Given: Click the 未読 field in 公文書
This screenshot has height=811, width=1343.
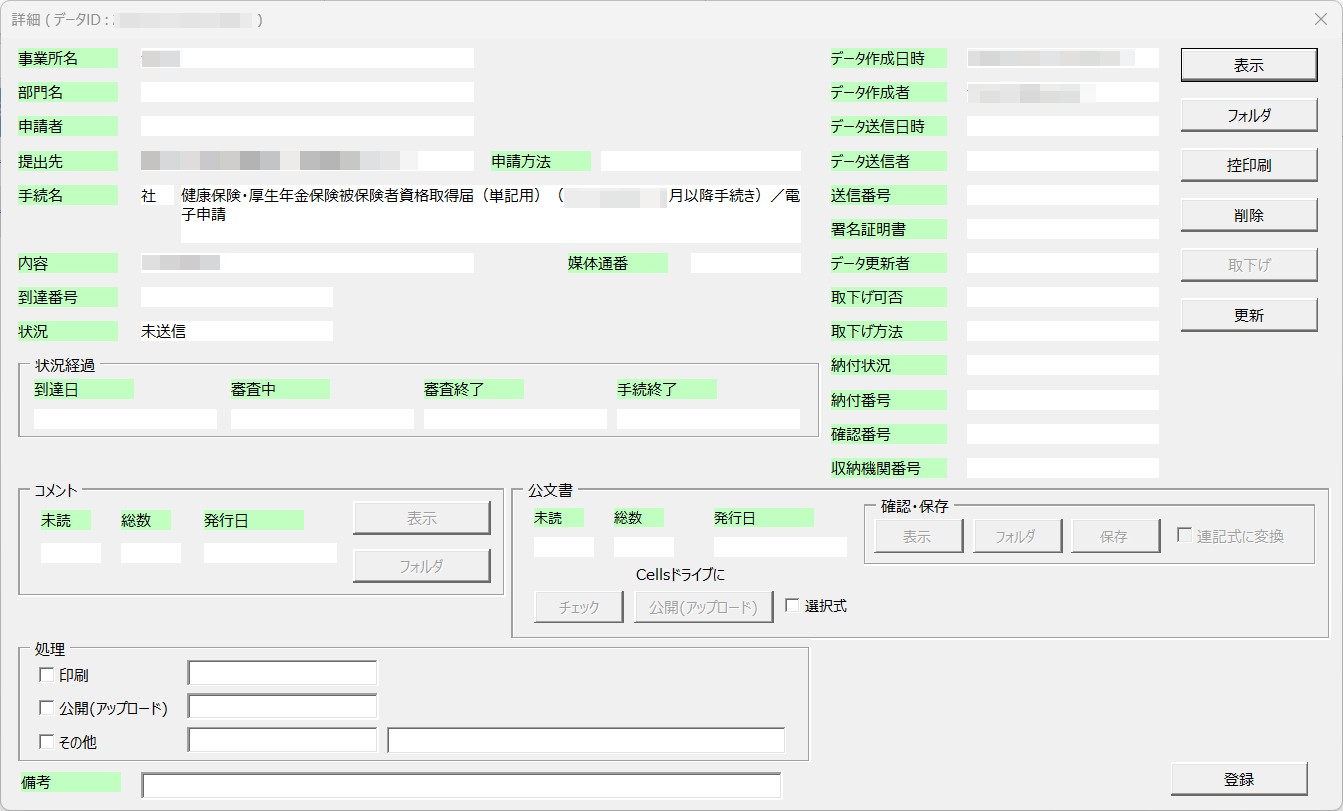Looking at the screenshot, I should [x=564, y=547].
